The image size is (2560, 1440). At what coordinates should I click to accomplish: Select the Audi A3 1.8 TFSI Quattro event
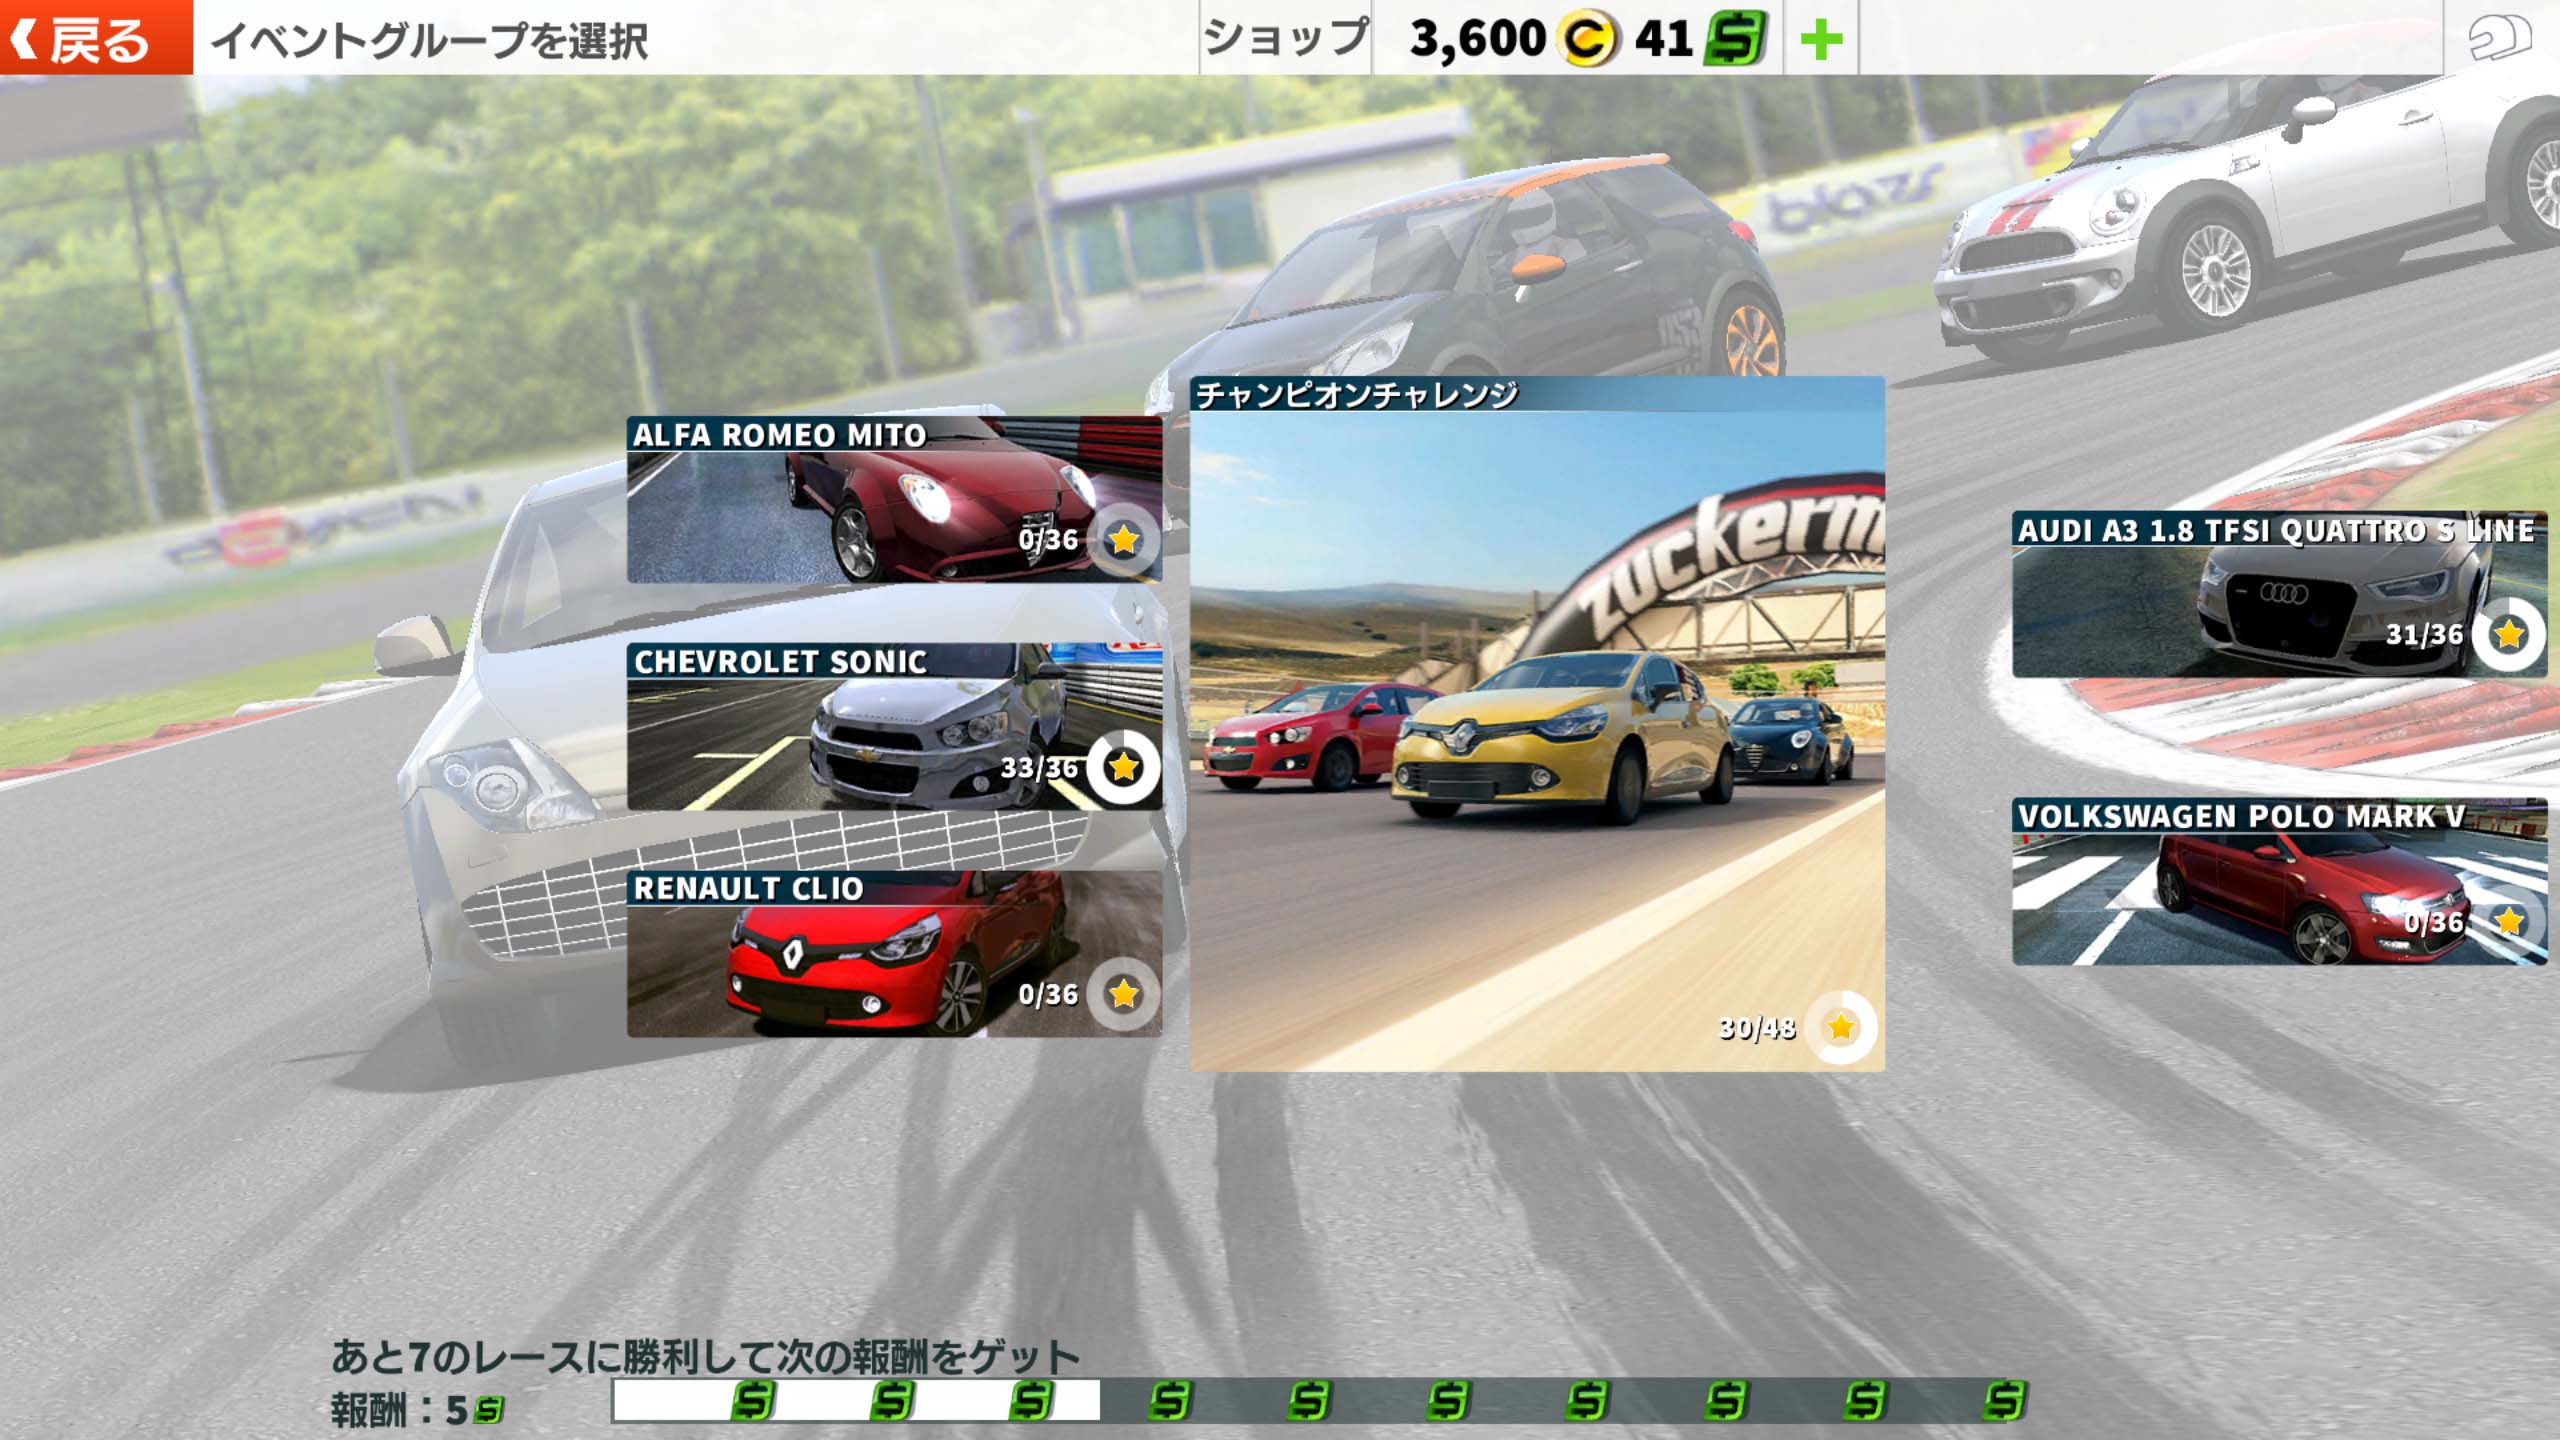click(x=2279, y=594)
